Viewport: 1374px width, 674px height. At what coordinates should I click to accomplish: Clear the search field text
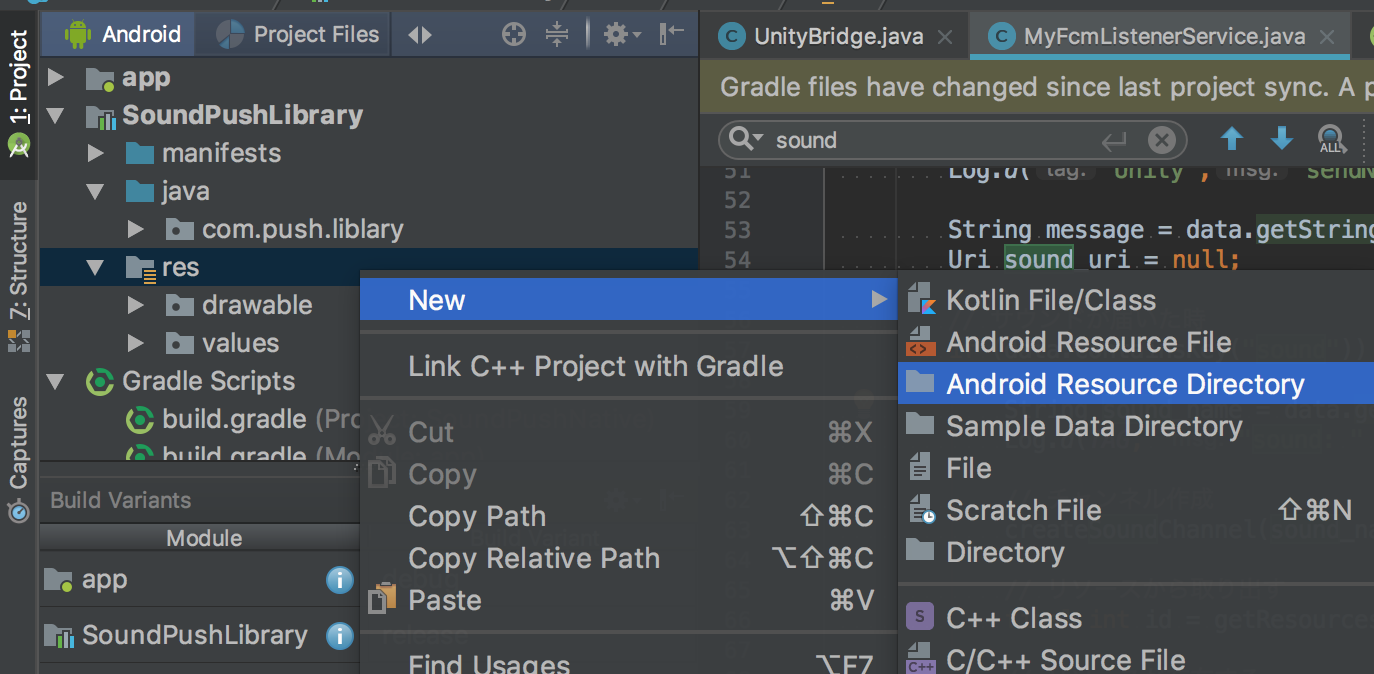[x=1161, y=141]
